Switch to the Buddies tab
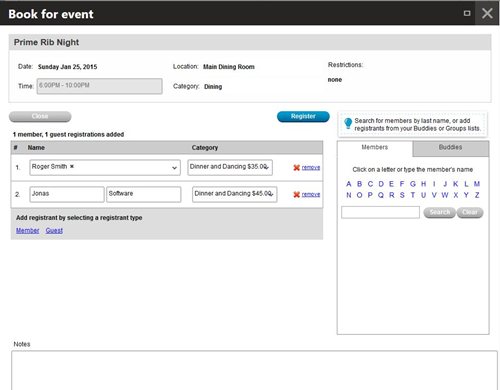 (x=450, y=147)
